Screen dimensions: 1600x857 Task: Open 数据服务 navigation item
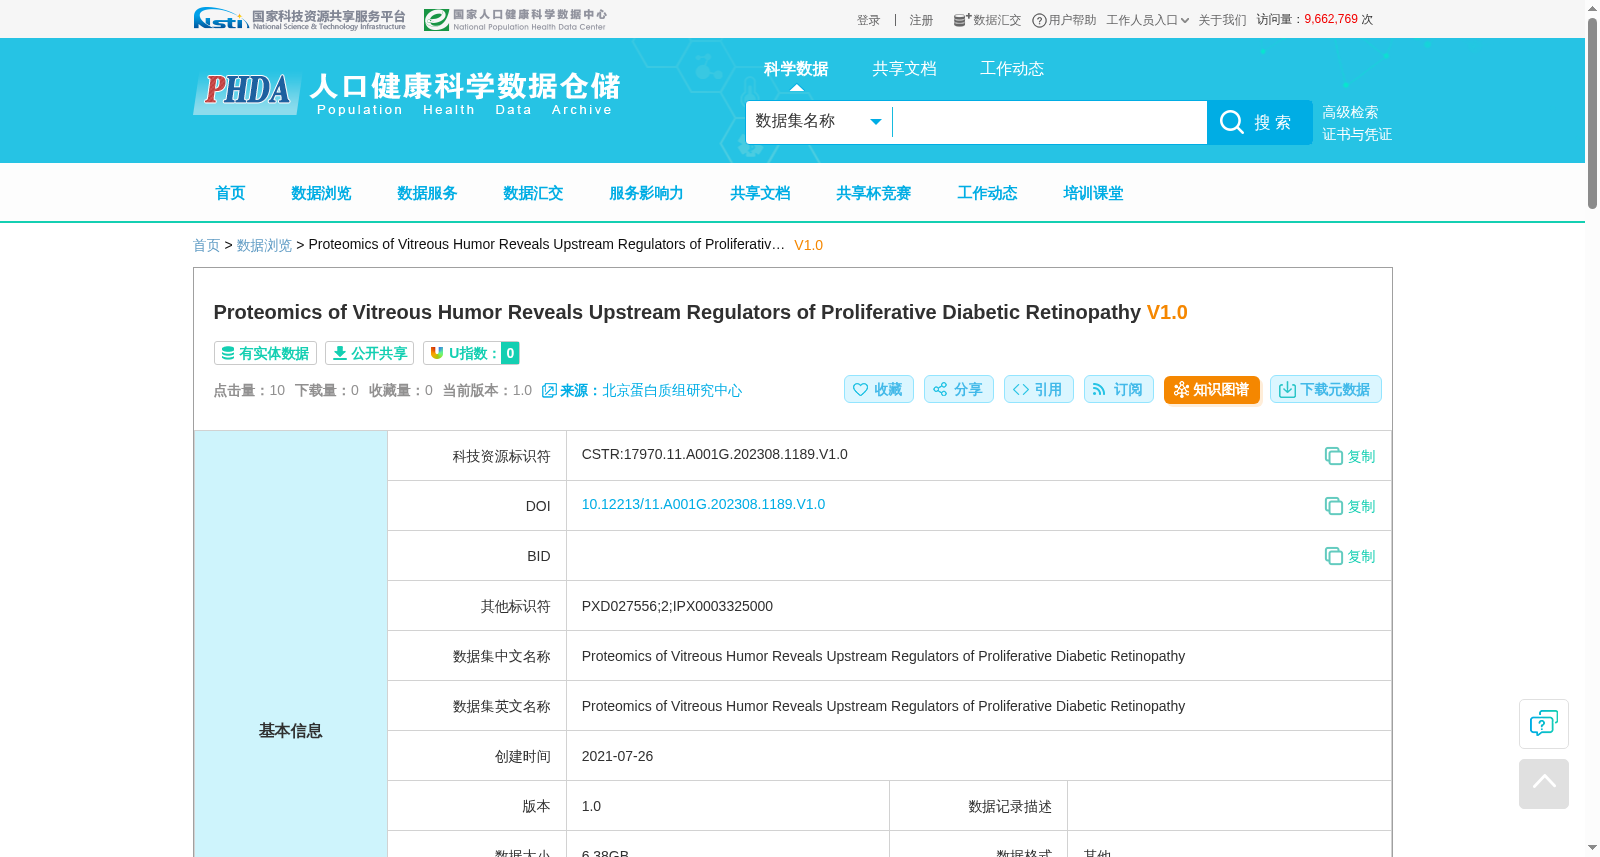coord(427,193)
